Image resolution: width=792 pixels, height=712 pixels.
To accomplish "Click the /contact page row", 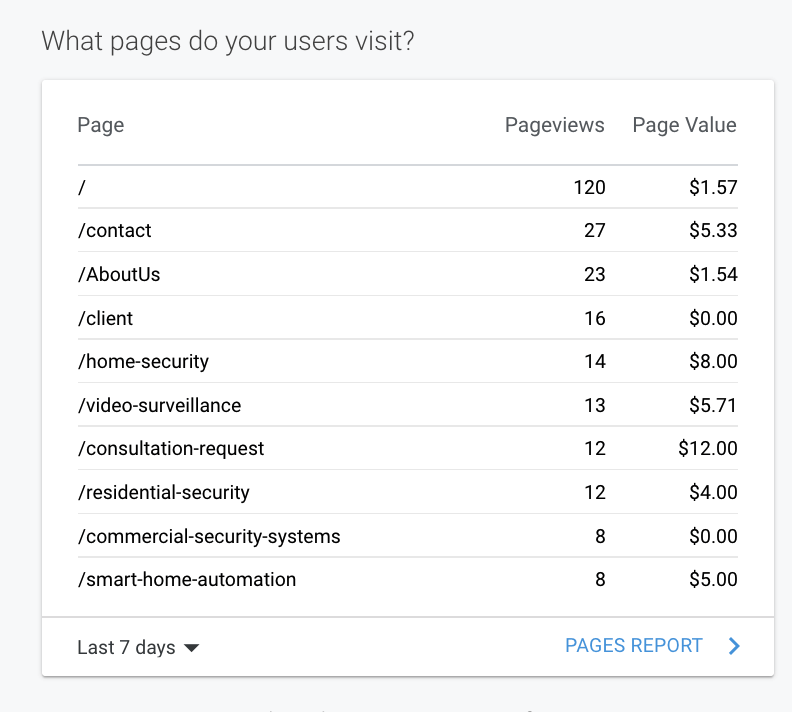I will pyautogui.click(x=115, y=231).
